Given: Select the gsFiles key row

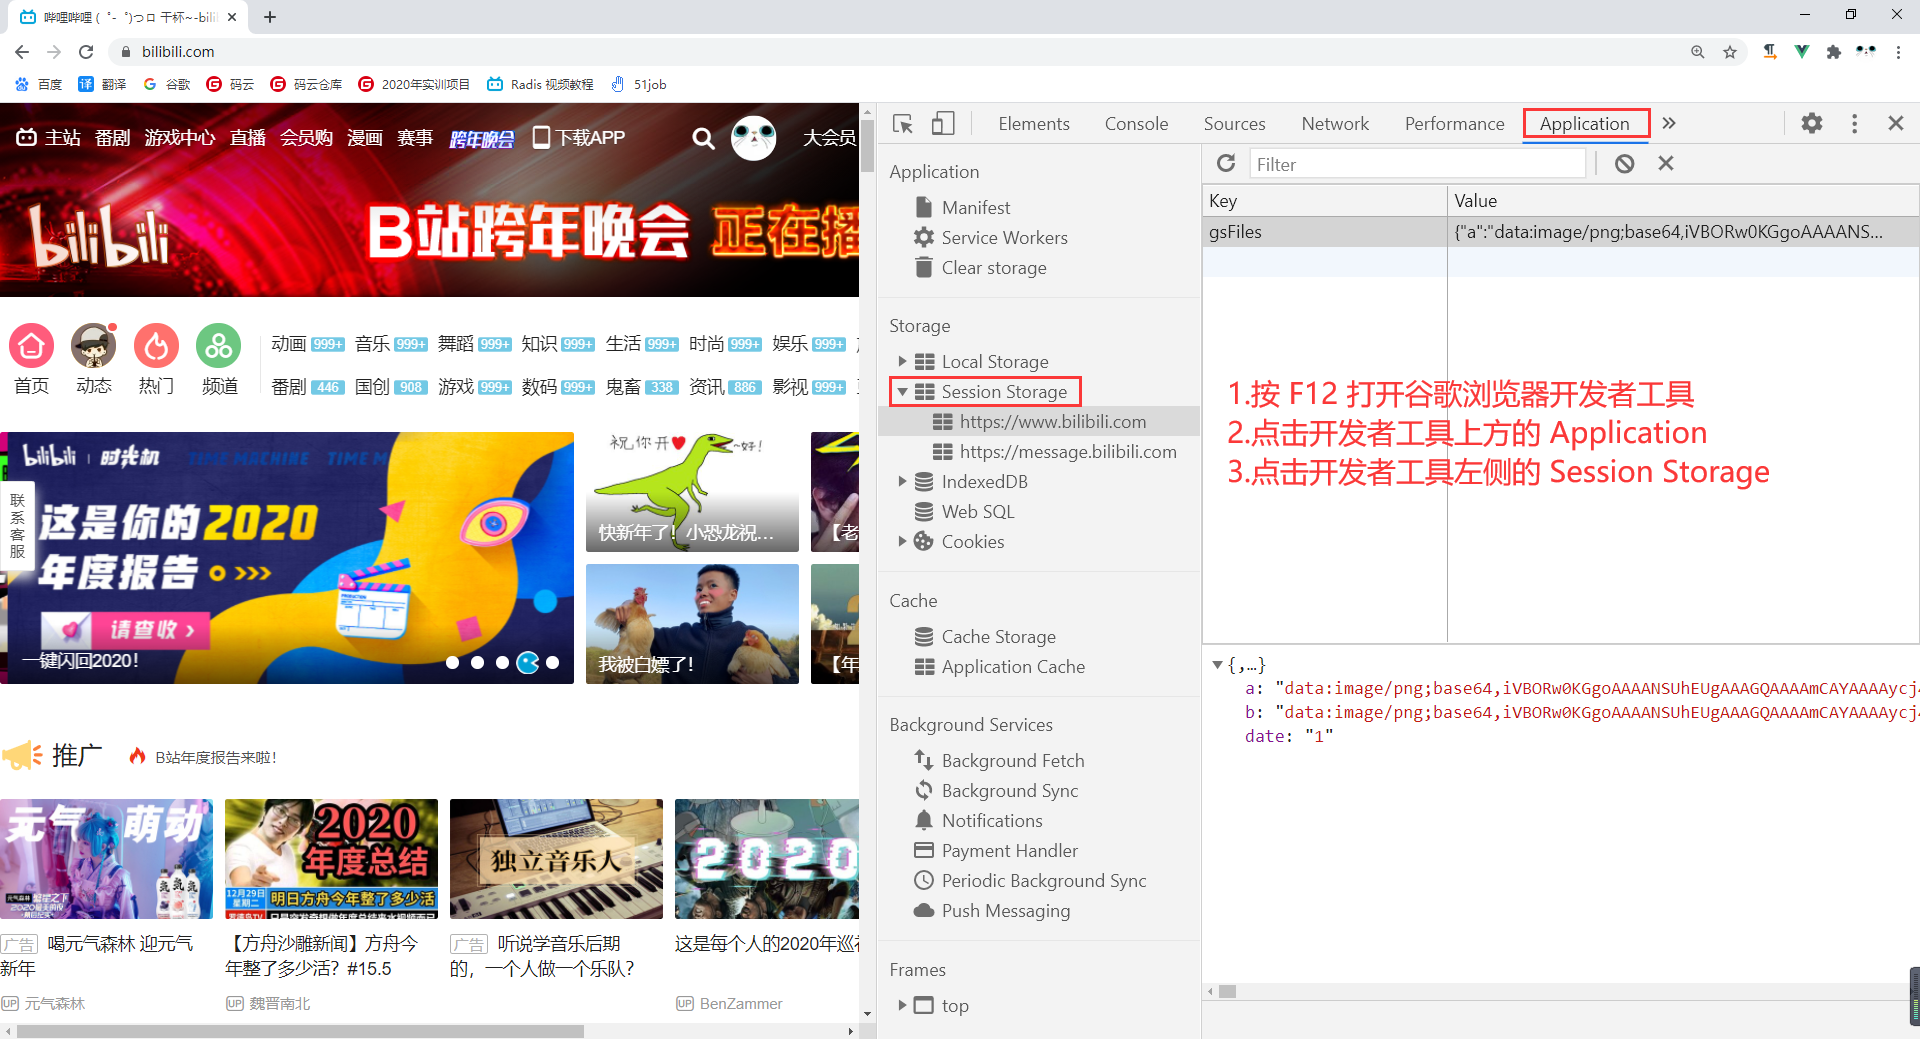Looking at the screenshot, I should 1560,232.
